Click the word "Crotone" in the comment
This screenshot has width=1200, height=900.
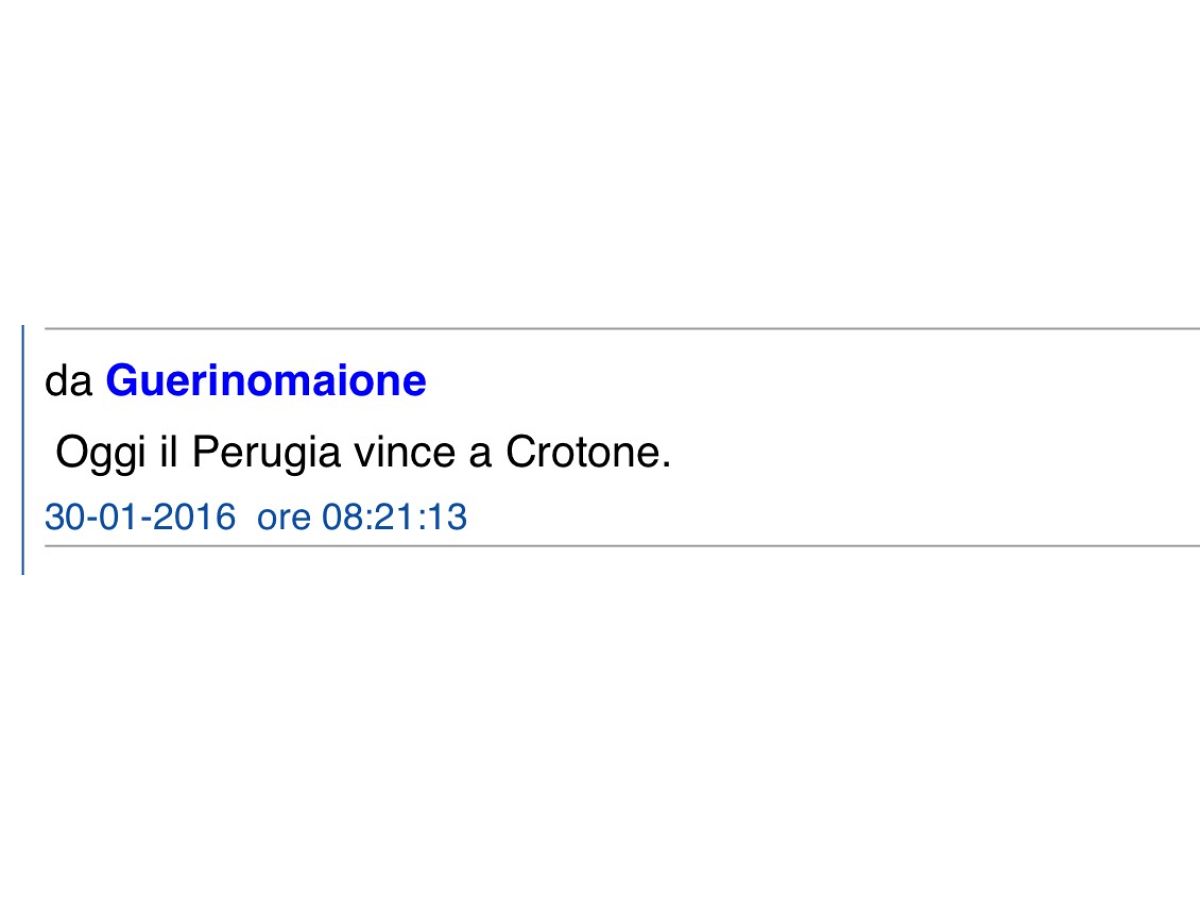click(x=583, y=454)
